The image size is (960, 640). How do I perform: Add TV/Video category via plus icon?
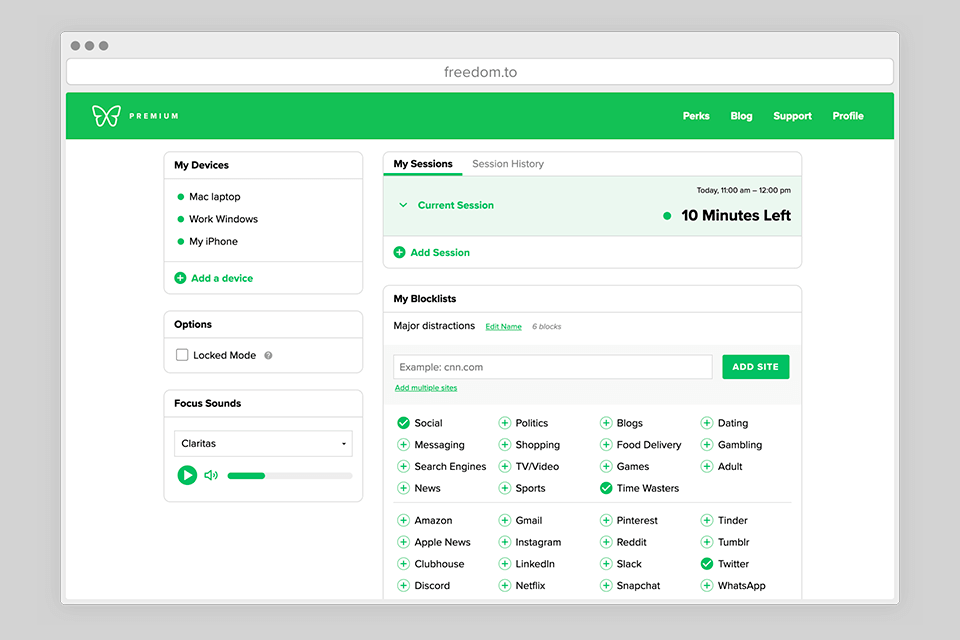point(504,467)
